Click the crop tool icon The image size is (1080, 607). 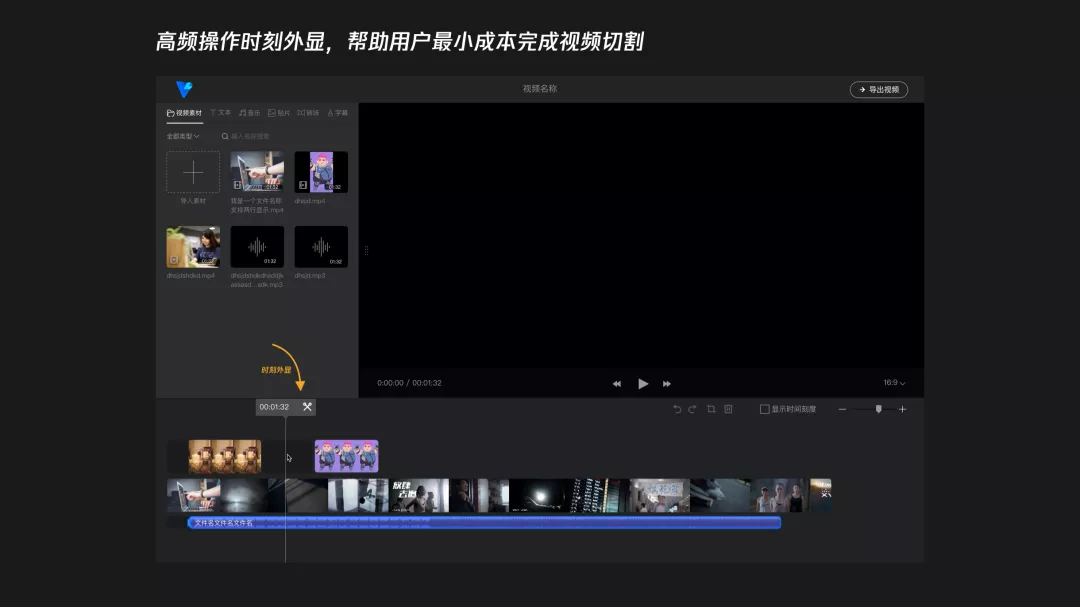click(x=711, y=409)
